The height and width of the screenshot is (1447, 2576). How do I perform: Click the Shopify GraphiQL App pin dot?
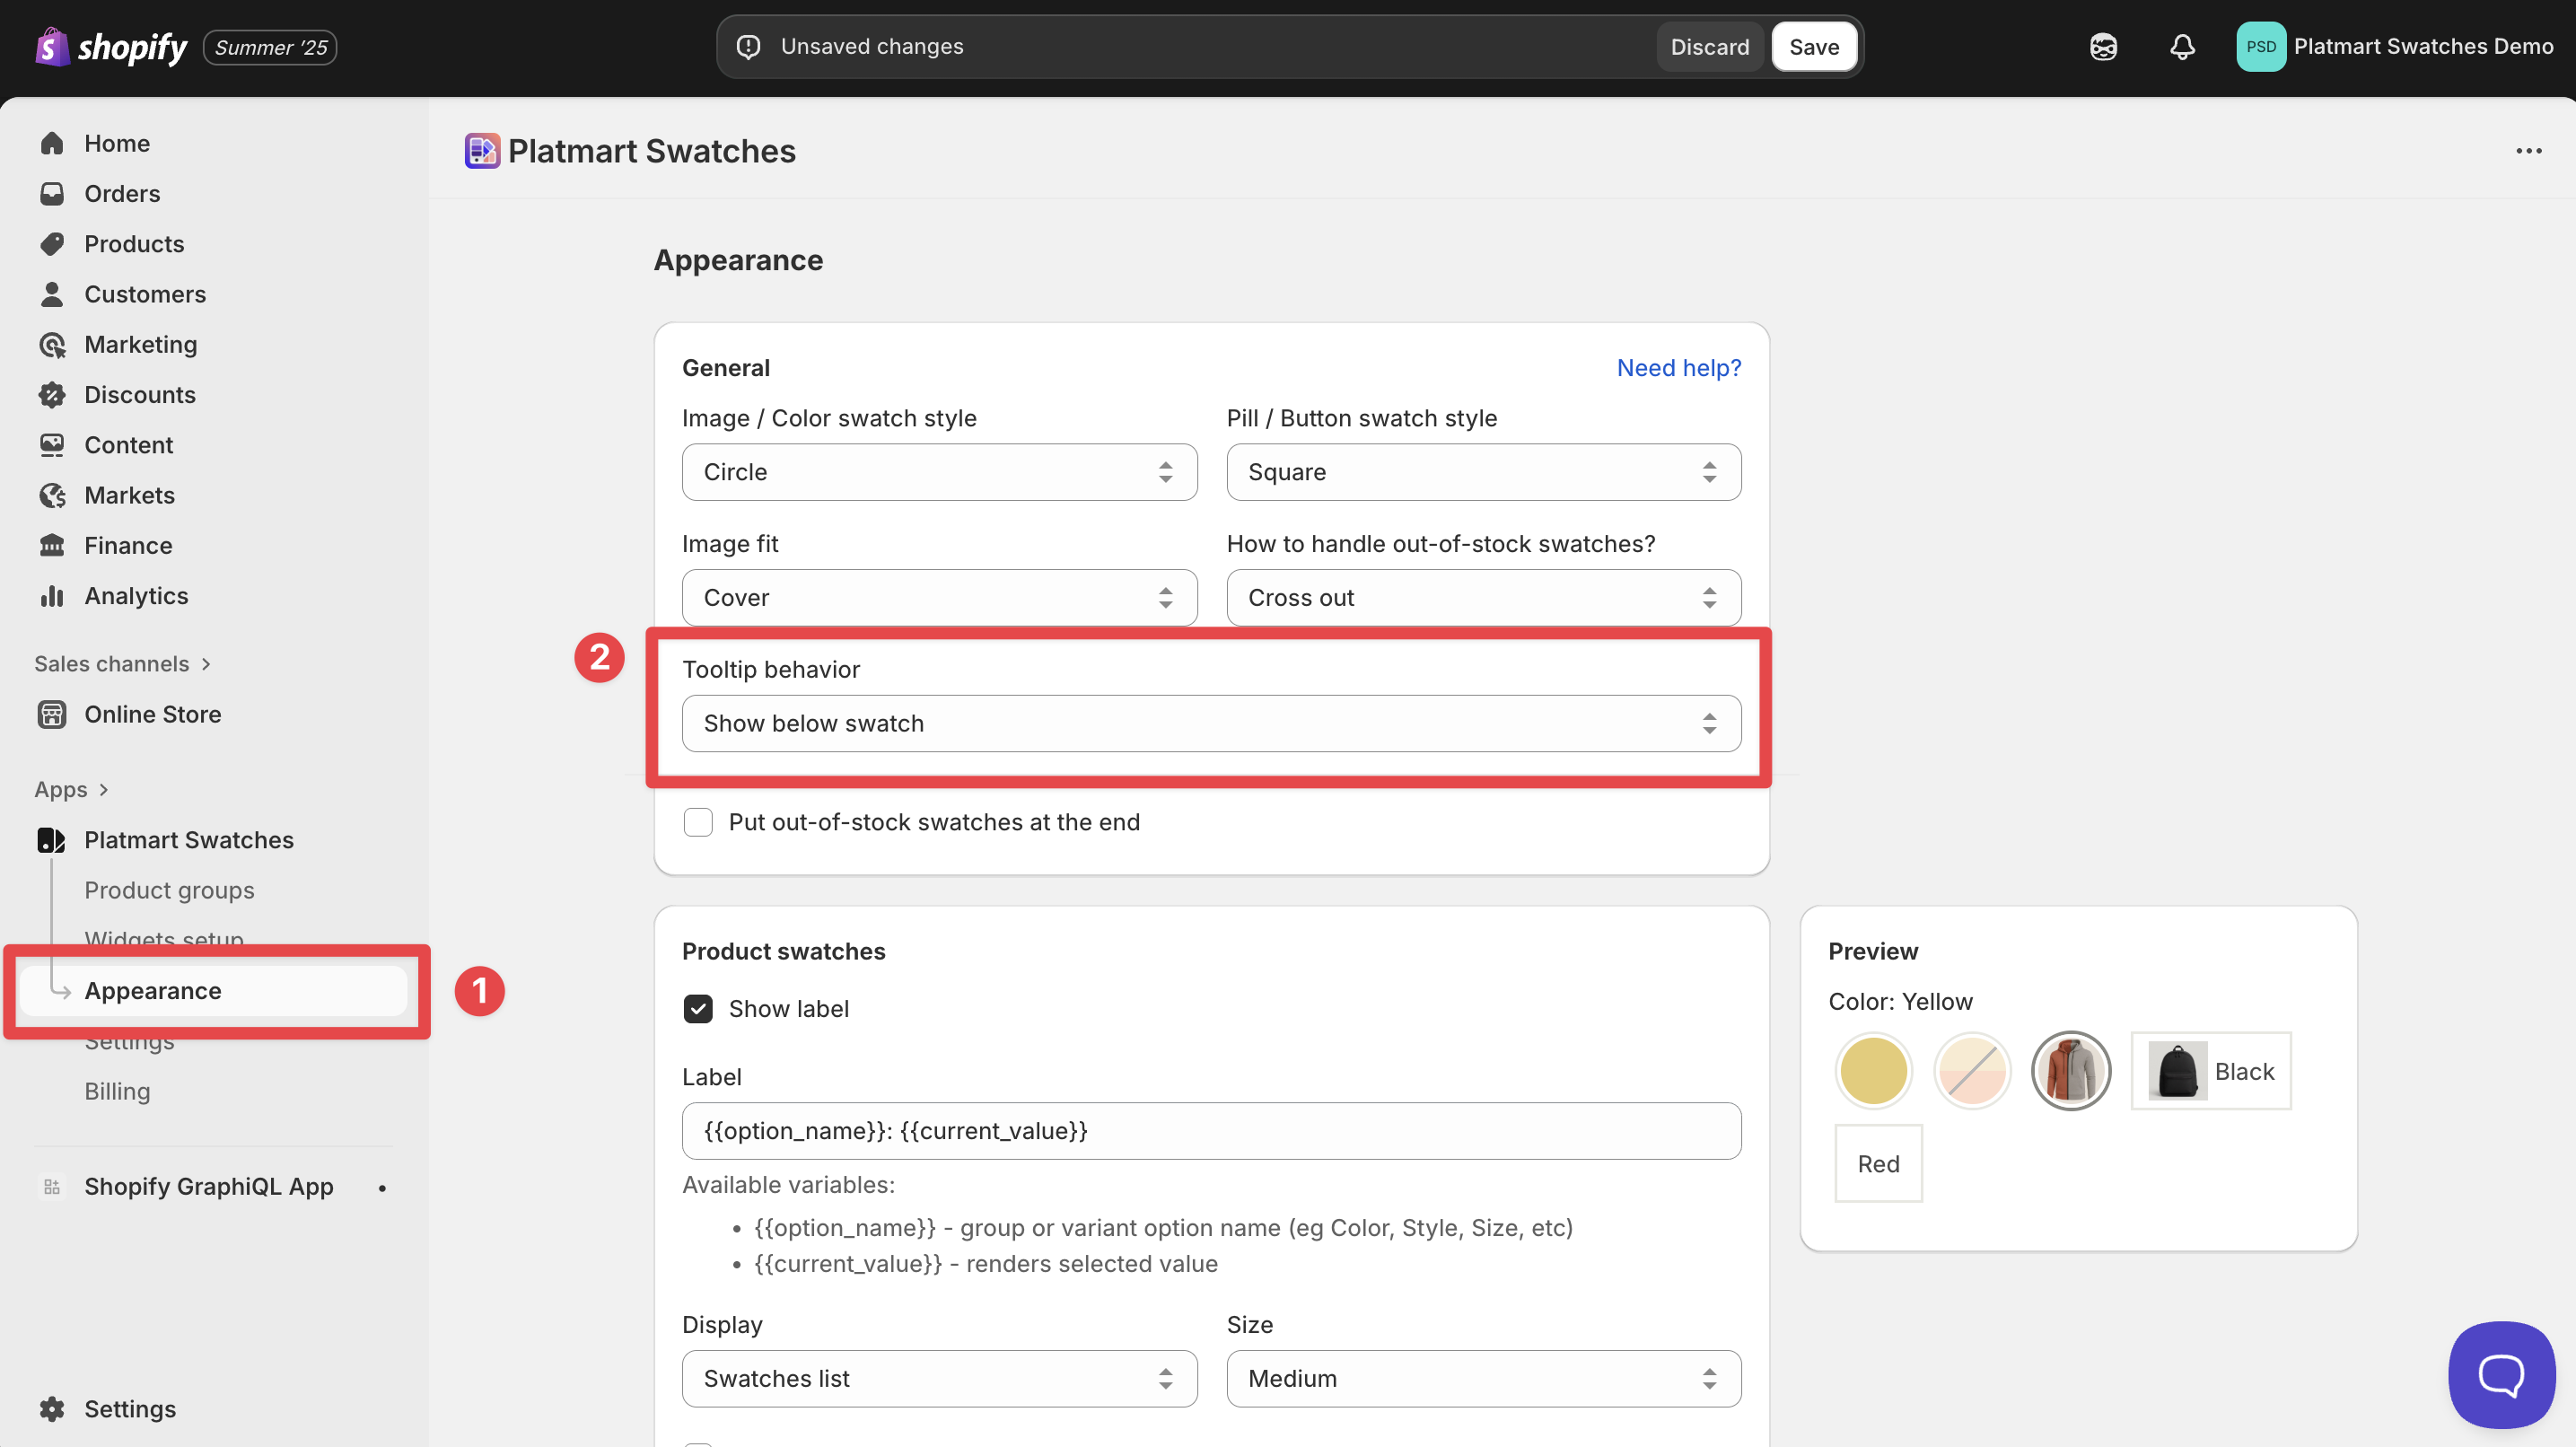382,1188
